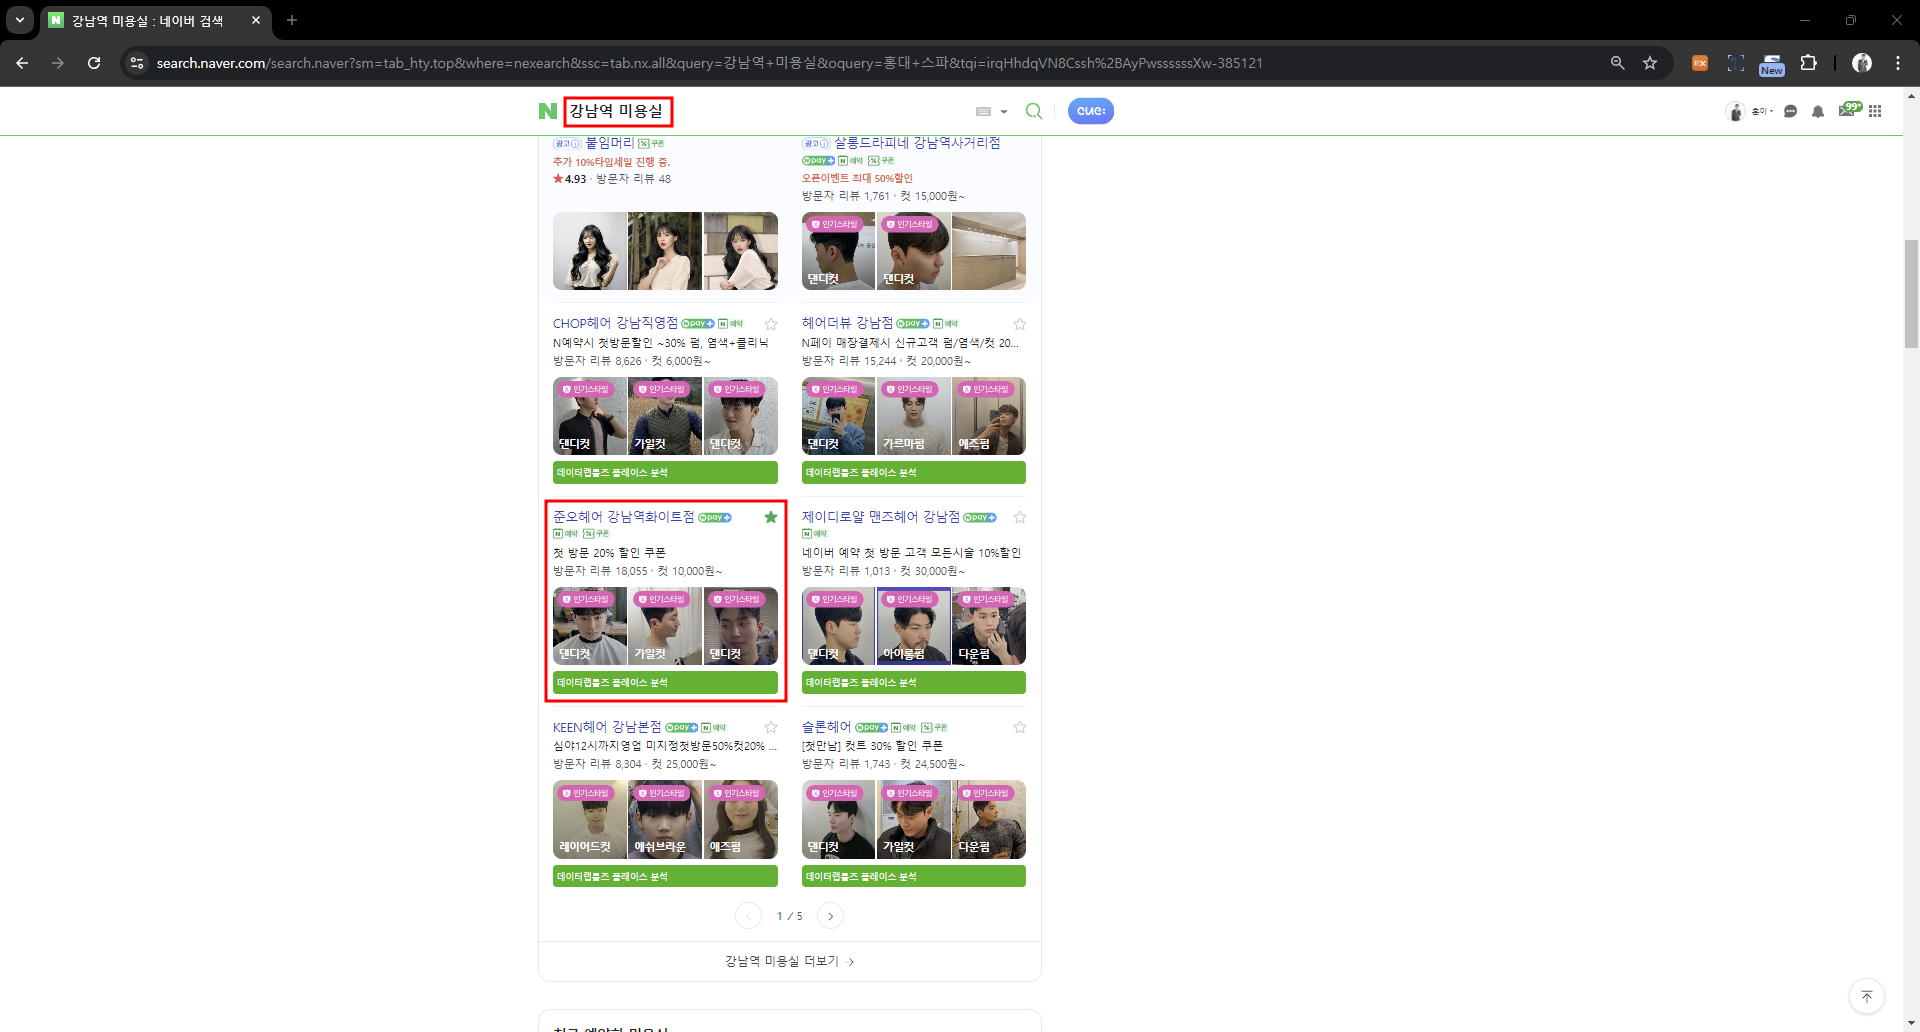1920x1032 pixels.
Task: Toggle favorite star for 슬론헤어
Action: point(1020,727)
